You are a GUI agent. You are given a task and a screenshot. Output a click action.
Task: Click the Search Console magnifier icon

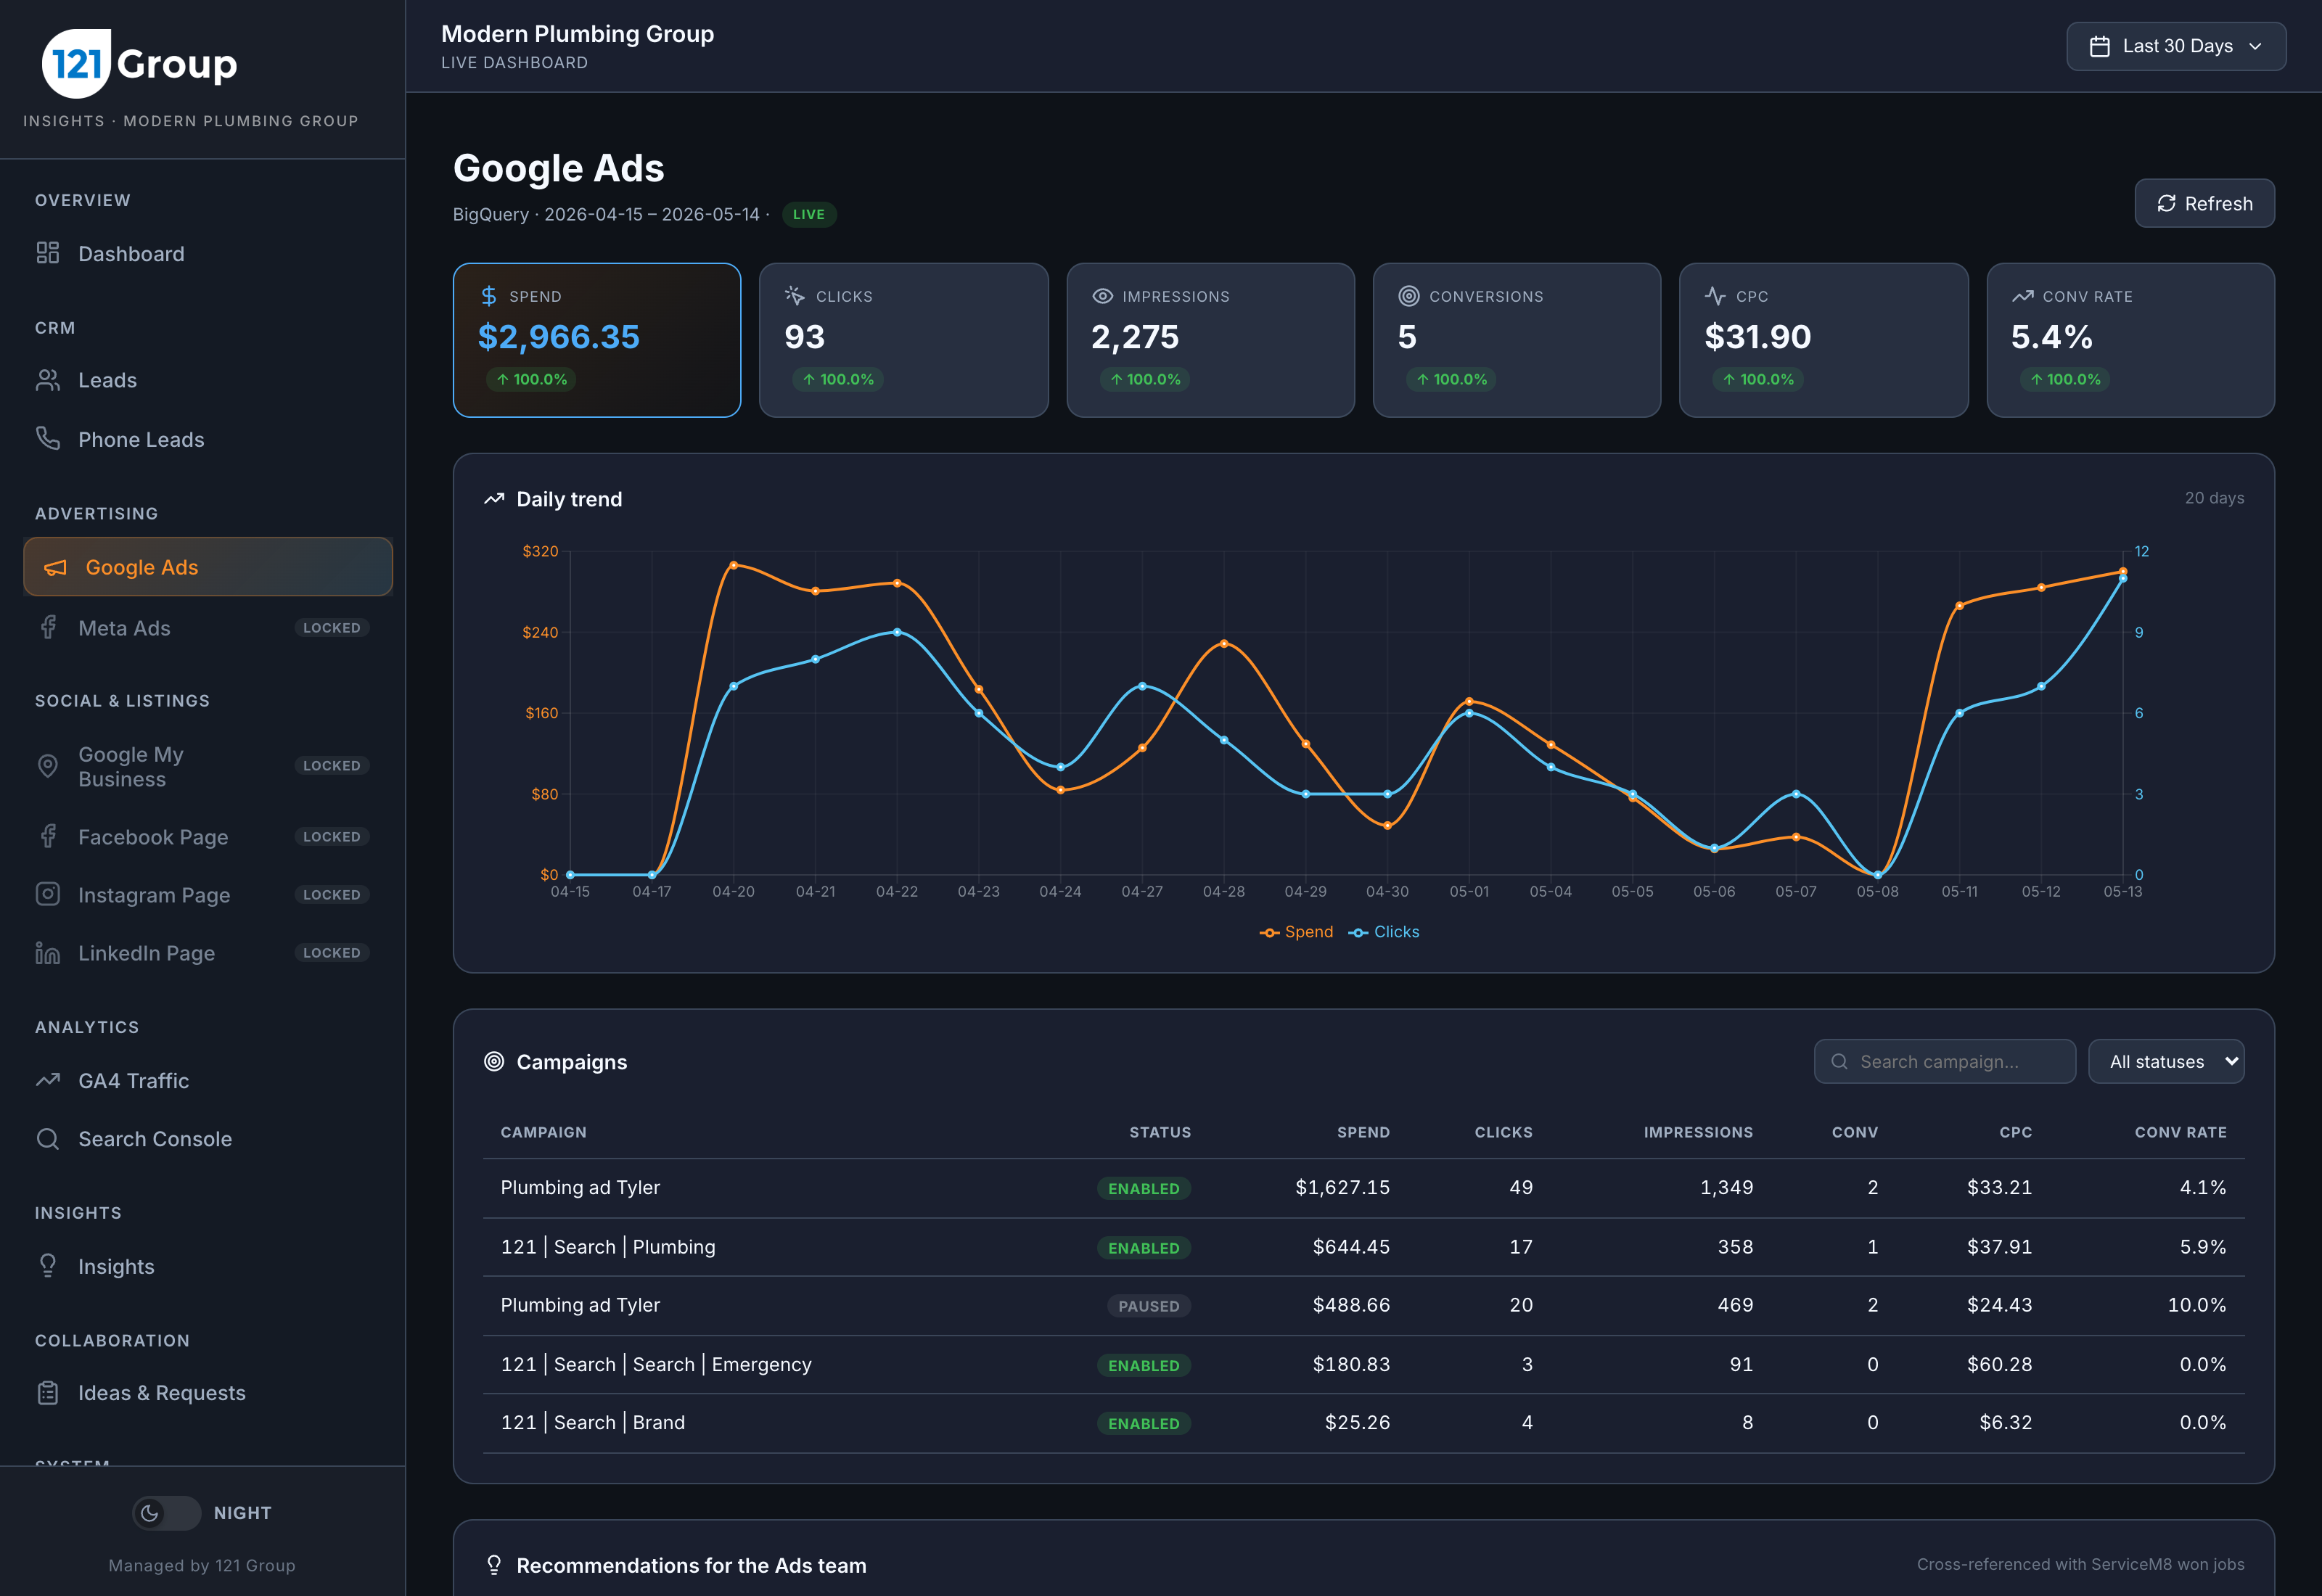click(x=48, y=1138)
